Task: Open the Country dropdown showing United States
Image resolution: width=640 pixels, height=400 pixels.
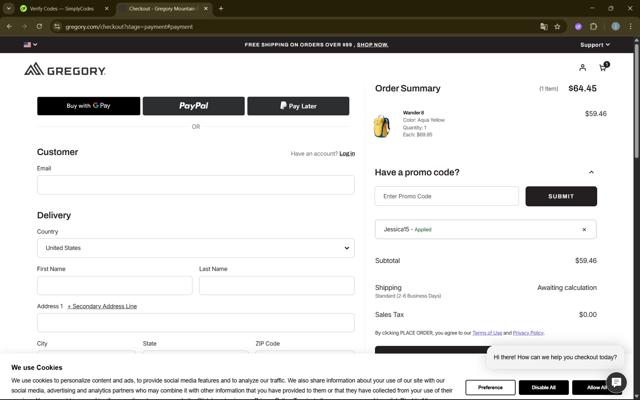Action: [x=196, y=248]
